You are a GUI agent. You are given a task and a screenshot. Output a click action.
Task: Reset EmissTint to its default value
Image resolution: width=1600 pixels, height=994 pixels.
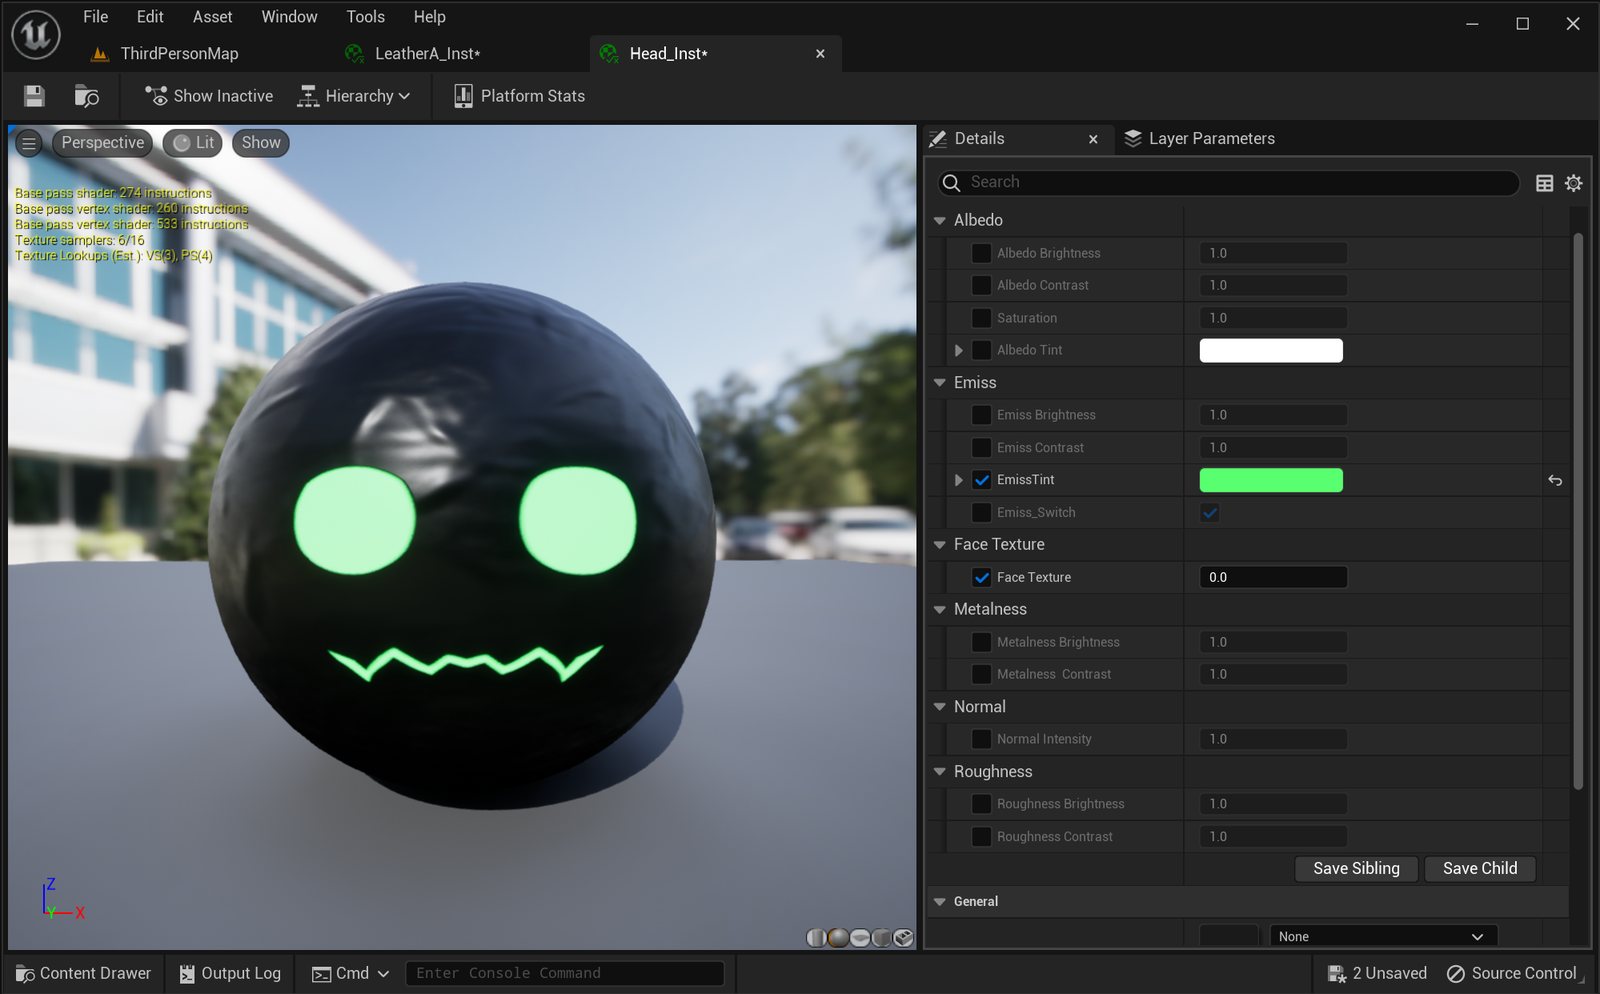click(x=1555, y=481)
